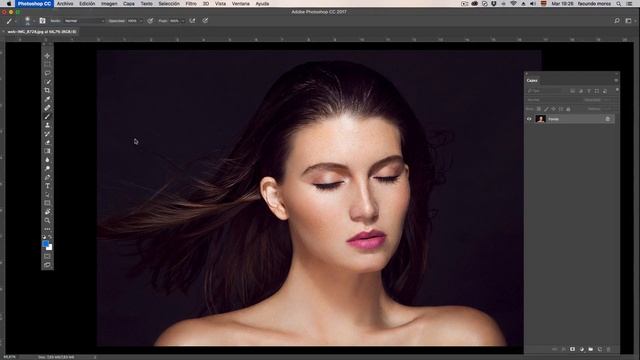
Task: Toggle visibility of the Fondo layer
Action: (x=529, y=119)
